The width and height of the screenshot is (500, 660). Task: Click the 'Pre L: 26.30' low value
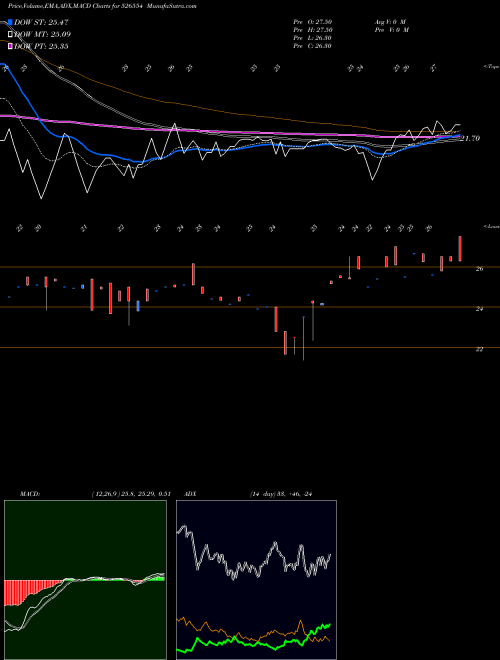313,38
